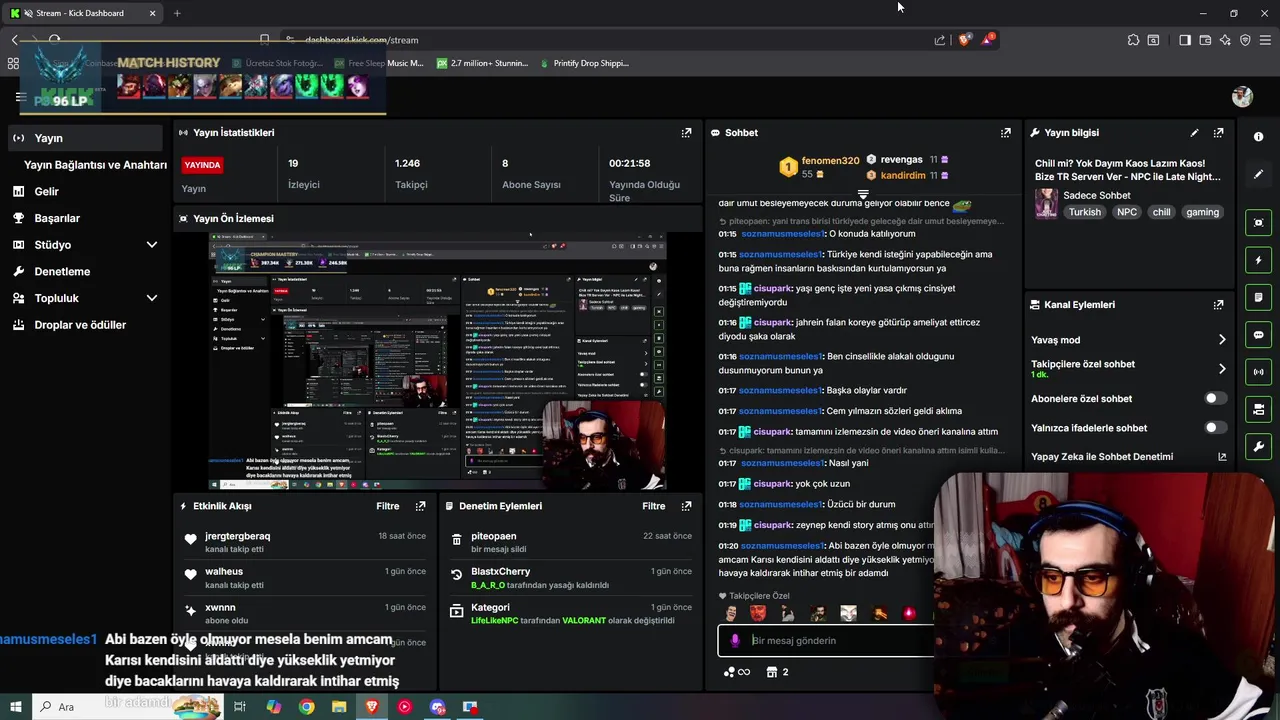
Task: Open browser extensions puzzle icon
Action: (x=1133, y=40)
